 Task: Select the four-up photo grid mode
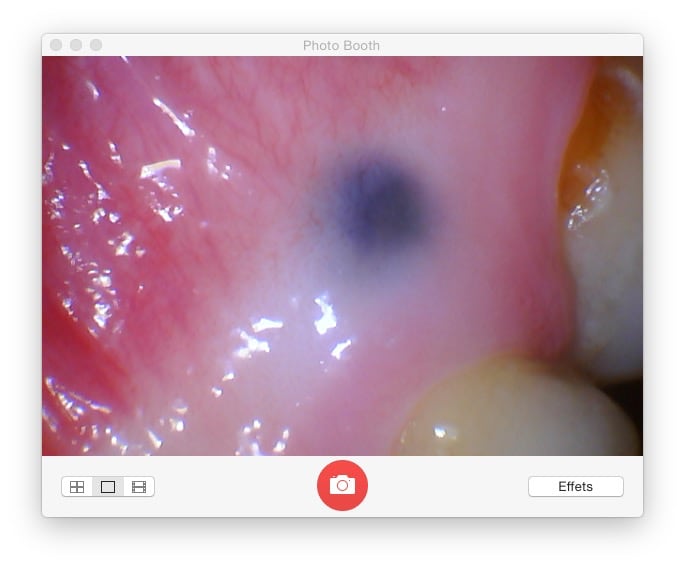point(77,487)
